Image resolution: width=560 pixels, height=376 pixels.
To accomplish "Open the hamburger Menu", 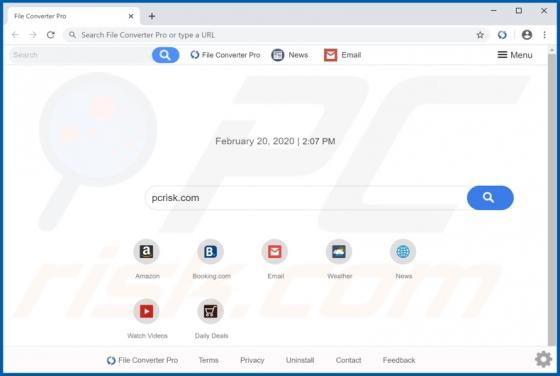I will coord(515,55).
